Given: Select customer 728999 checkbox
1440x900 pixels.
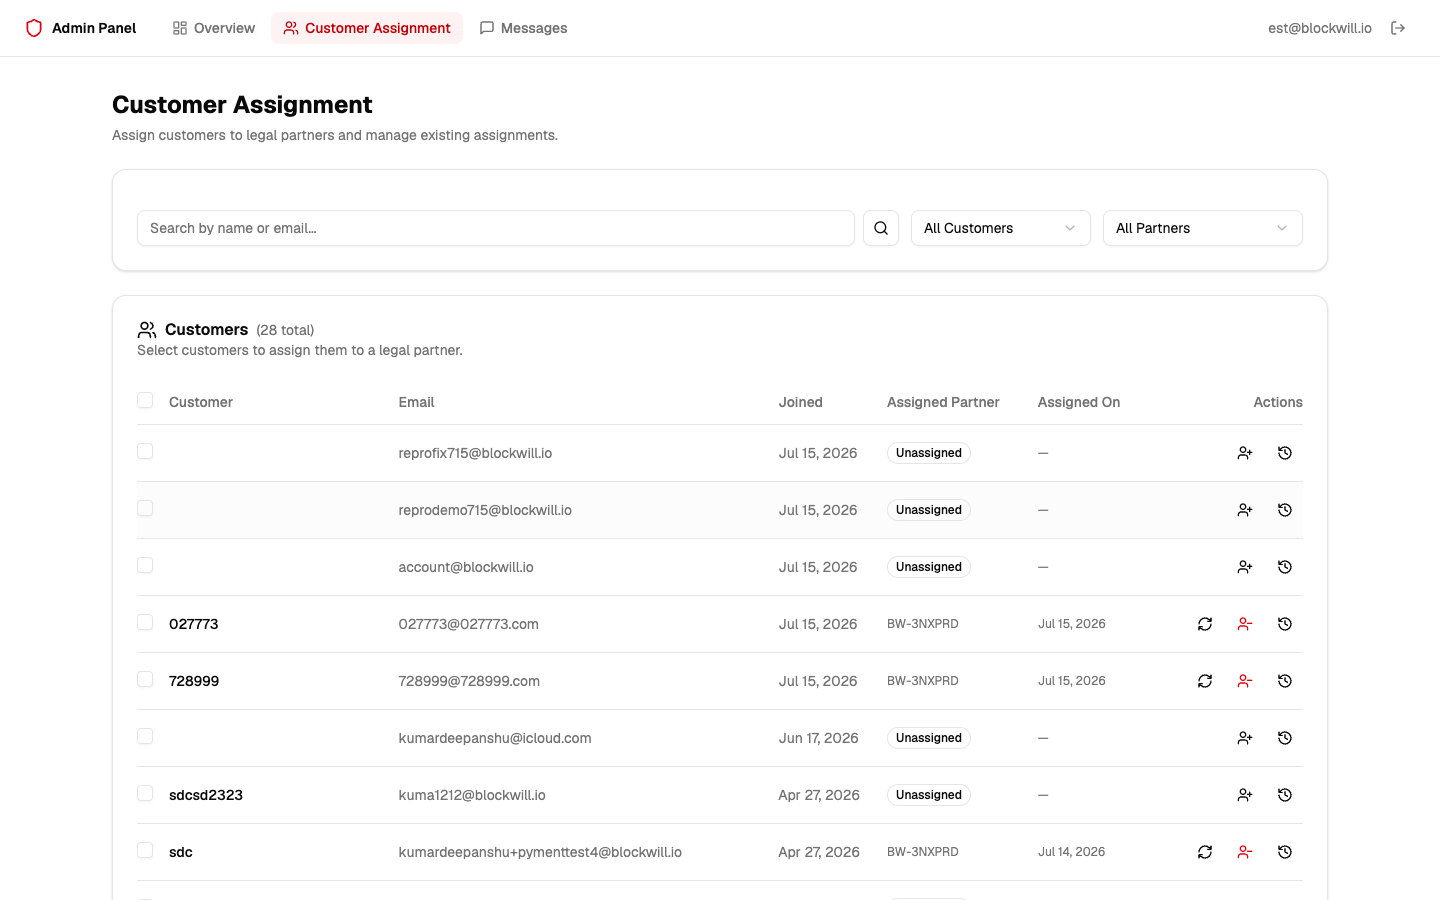Looking at the screenshot, I should pos(145,679).
